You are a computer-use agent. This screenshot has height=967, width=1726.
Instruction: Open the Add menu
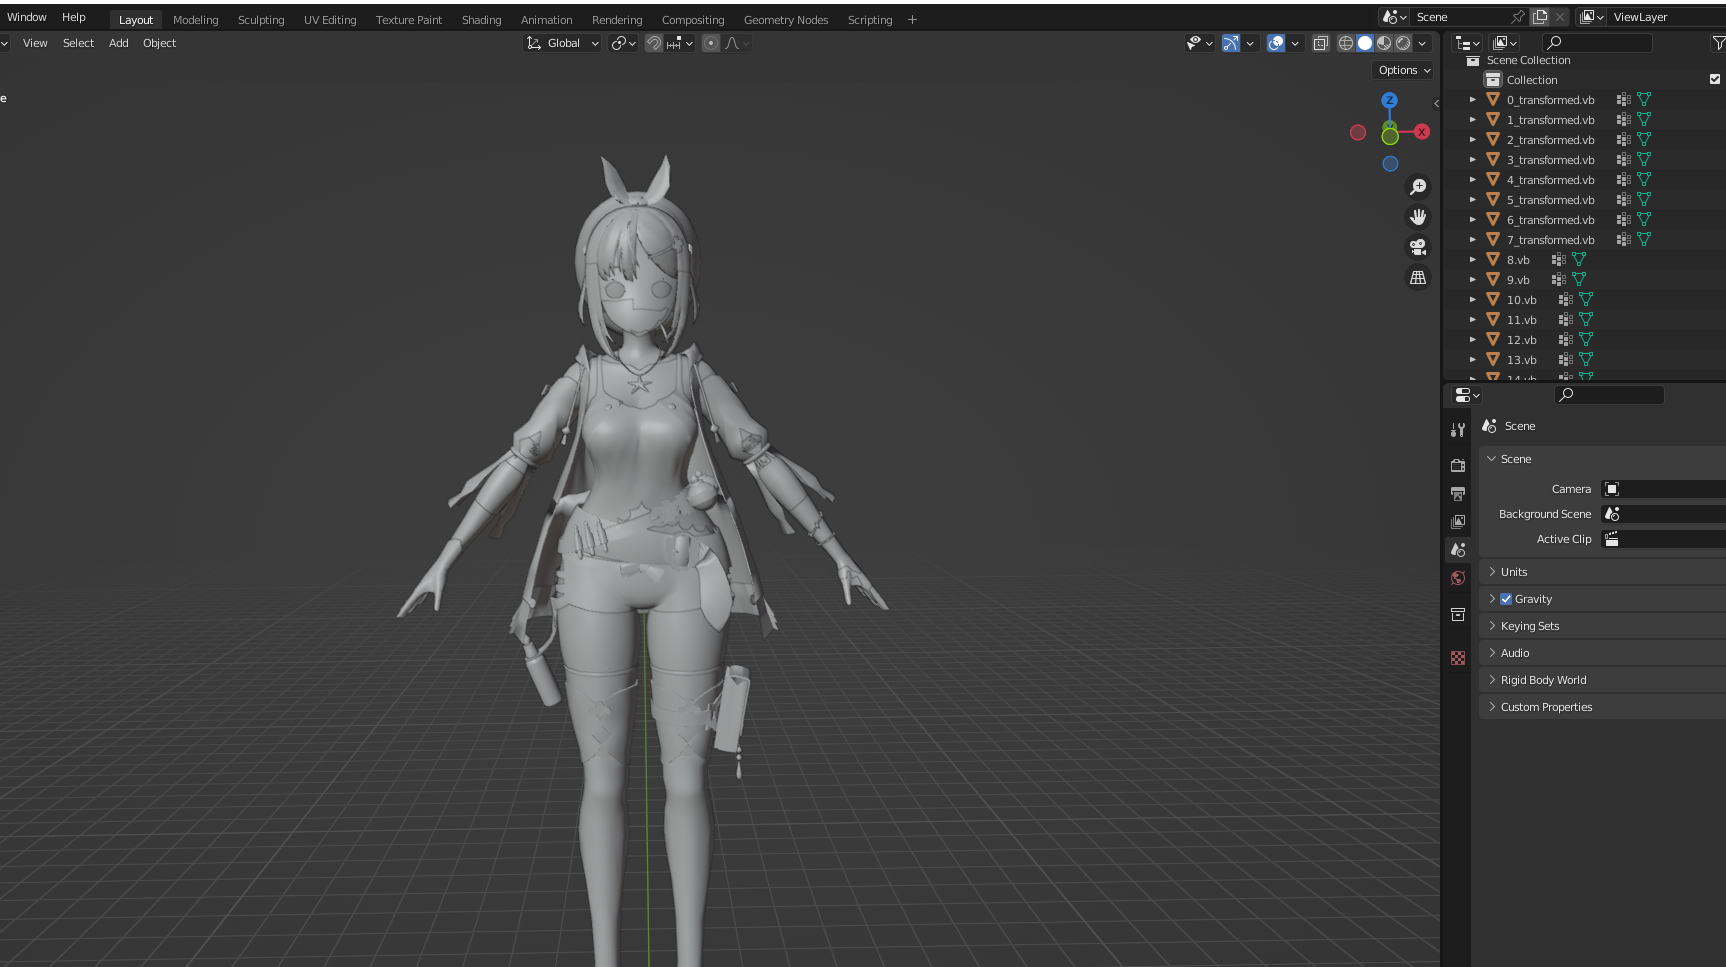(118, 43)
